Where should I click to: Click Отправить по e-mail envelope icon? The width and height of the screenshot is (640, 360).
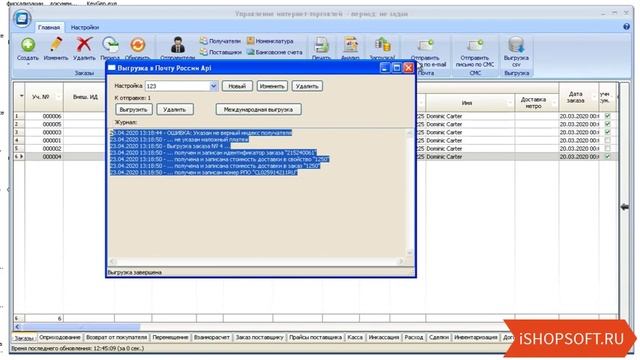pyautogui.click(x=425, y=44)
